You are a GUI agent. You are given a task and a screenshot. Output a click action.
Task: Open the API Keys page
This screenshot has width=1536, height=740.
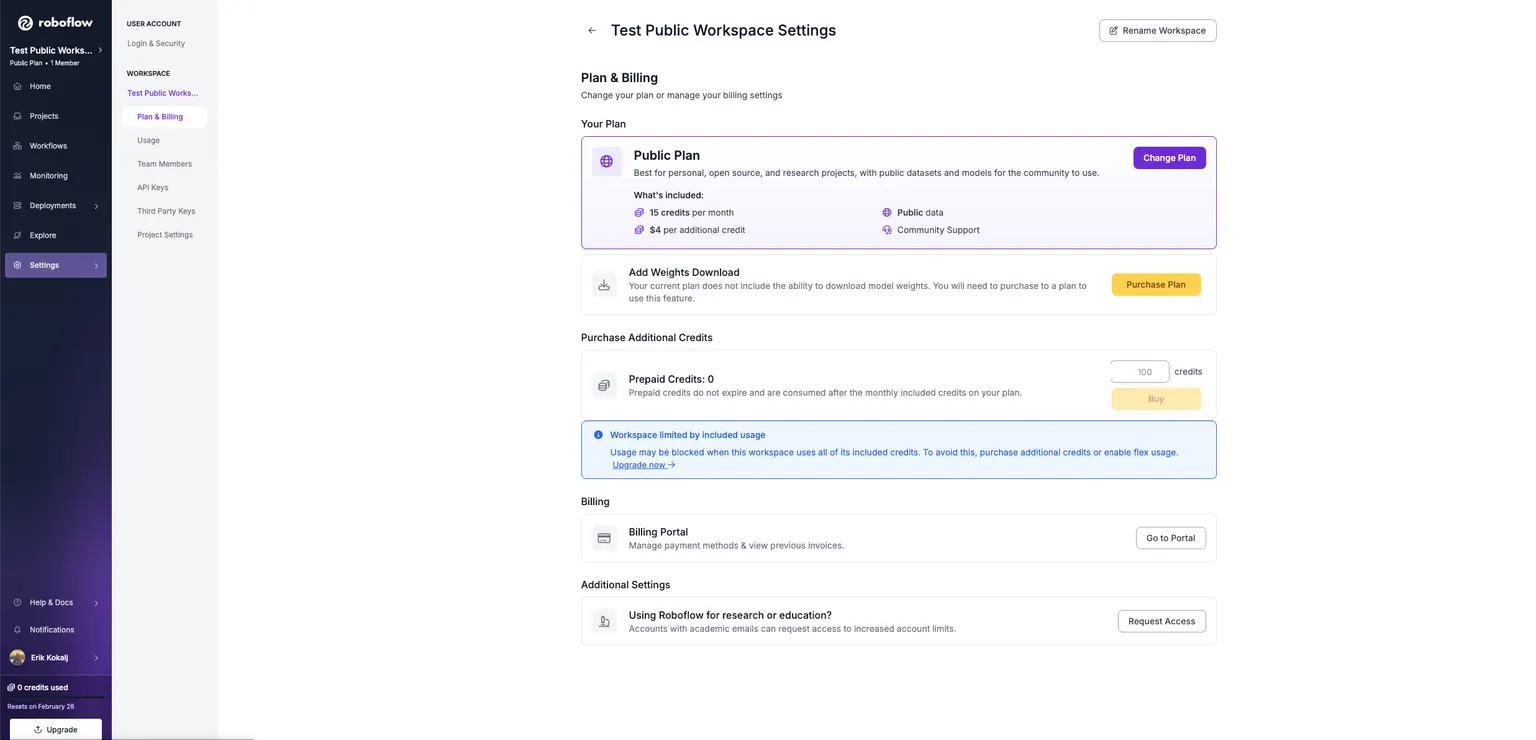153,188
